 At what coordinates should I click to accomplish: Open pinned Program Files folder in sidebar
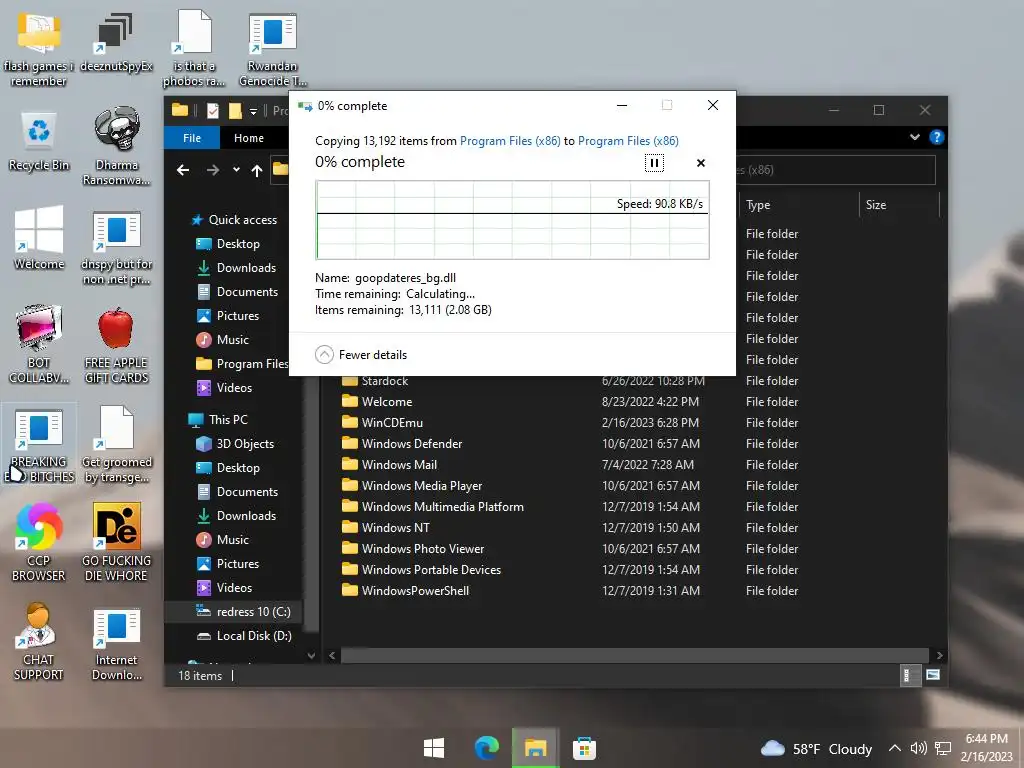242,364
